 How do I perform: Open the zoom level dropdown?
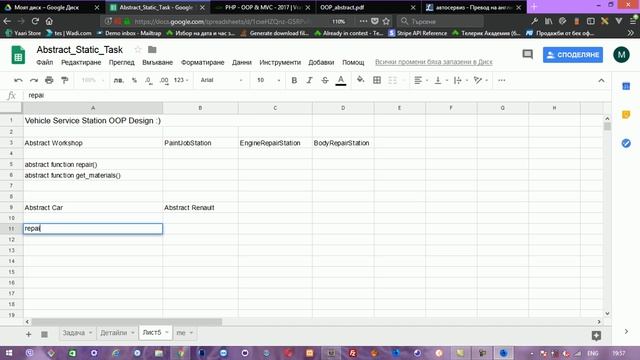tap(92, 80)
